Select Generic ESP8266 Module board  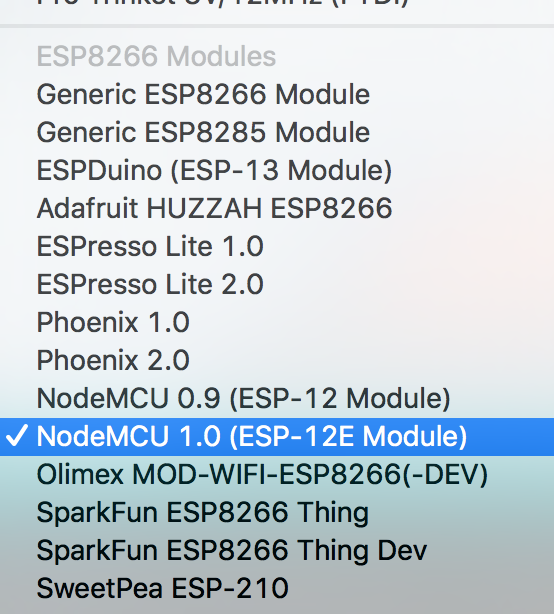tap(277, 94)
